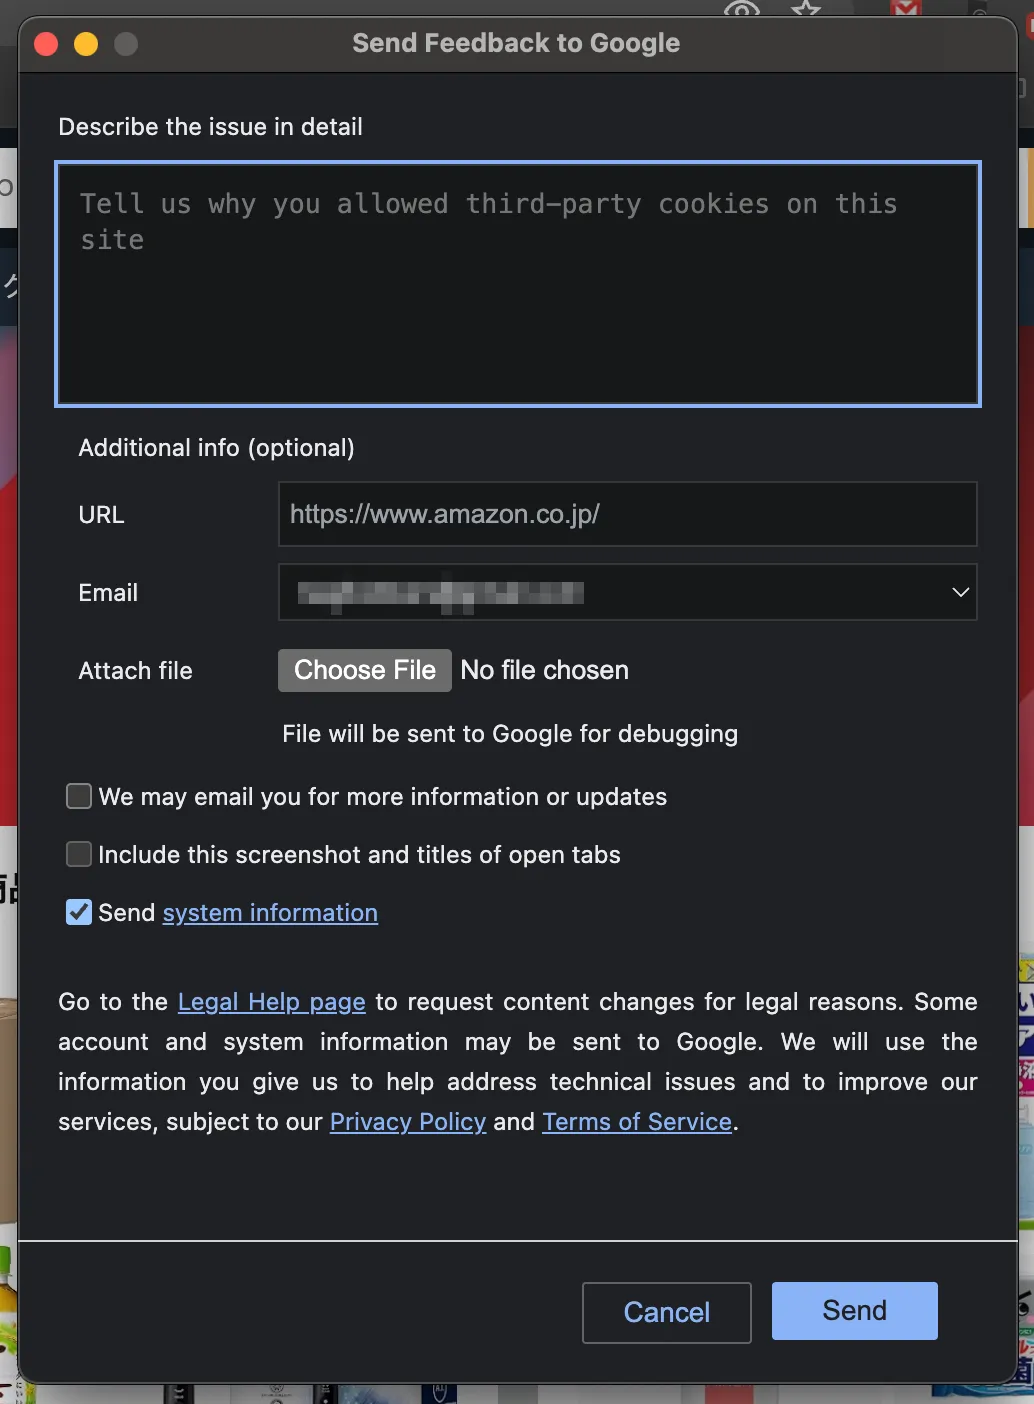The height and width of the screenshot is (1404, 1034).
Task: Close the Send Feedback dialog window
Action: 46,44
